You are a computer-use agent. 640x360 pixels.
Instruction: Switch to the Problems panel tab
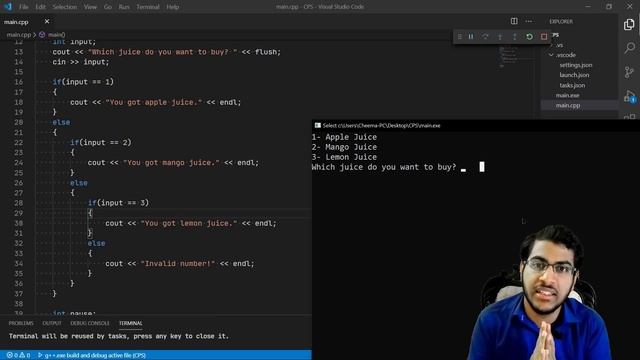tap(21, 323)
